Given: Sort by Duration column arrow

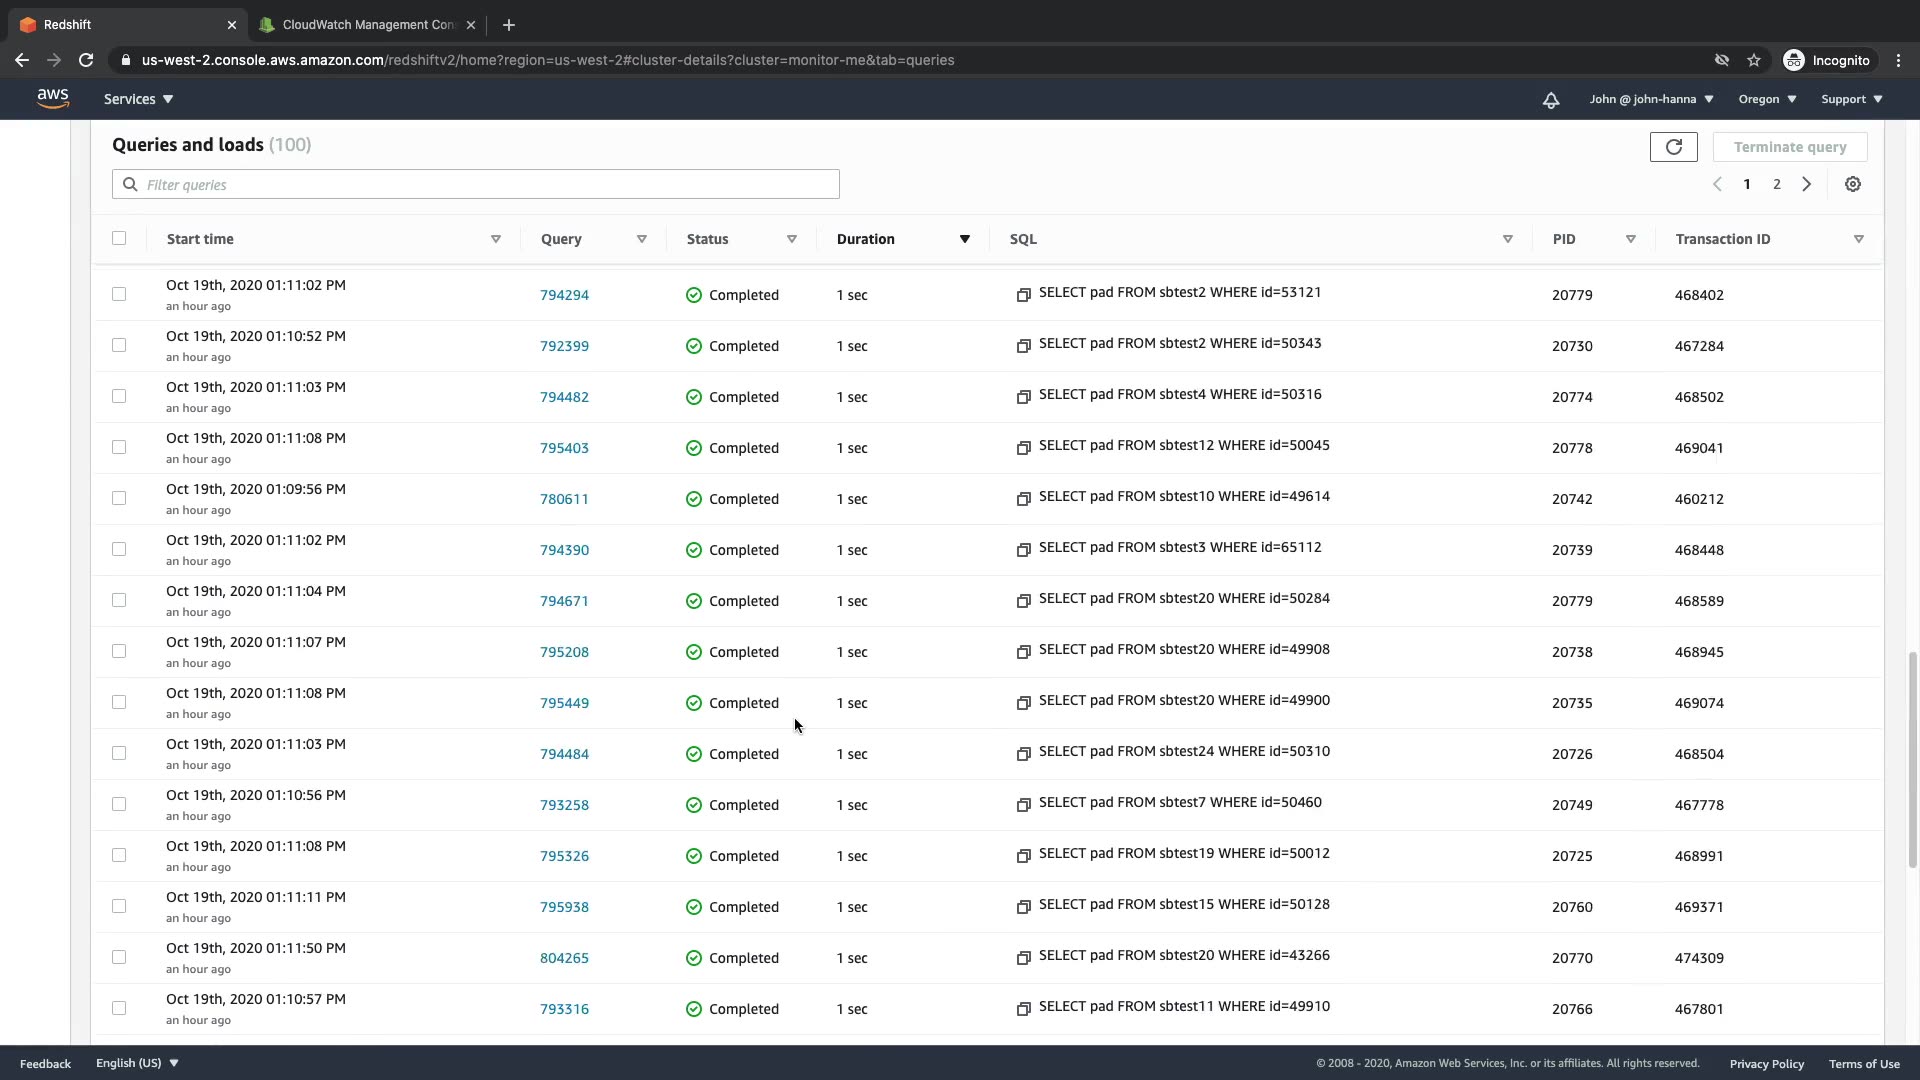Looking at the screenshot, I should (964, 239).
